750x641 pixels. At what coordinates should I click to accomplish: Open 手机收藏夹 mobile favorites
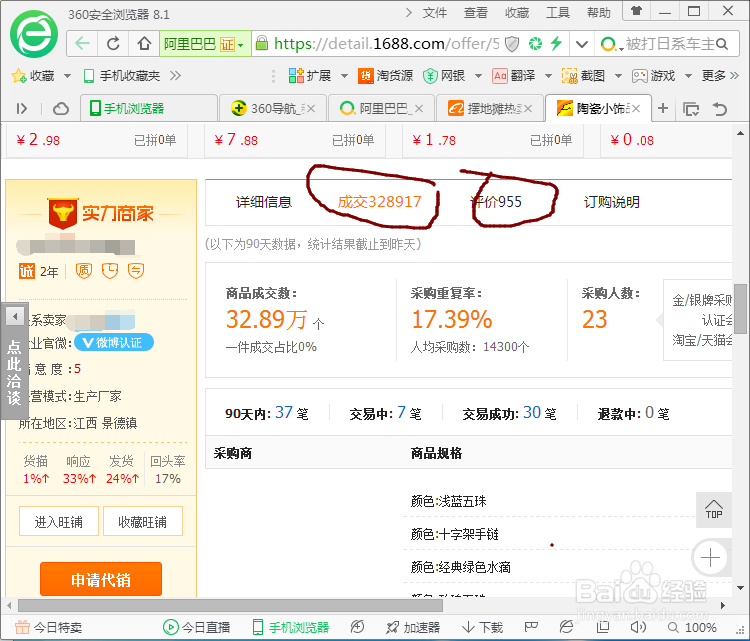point(121,76)
